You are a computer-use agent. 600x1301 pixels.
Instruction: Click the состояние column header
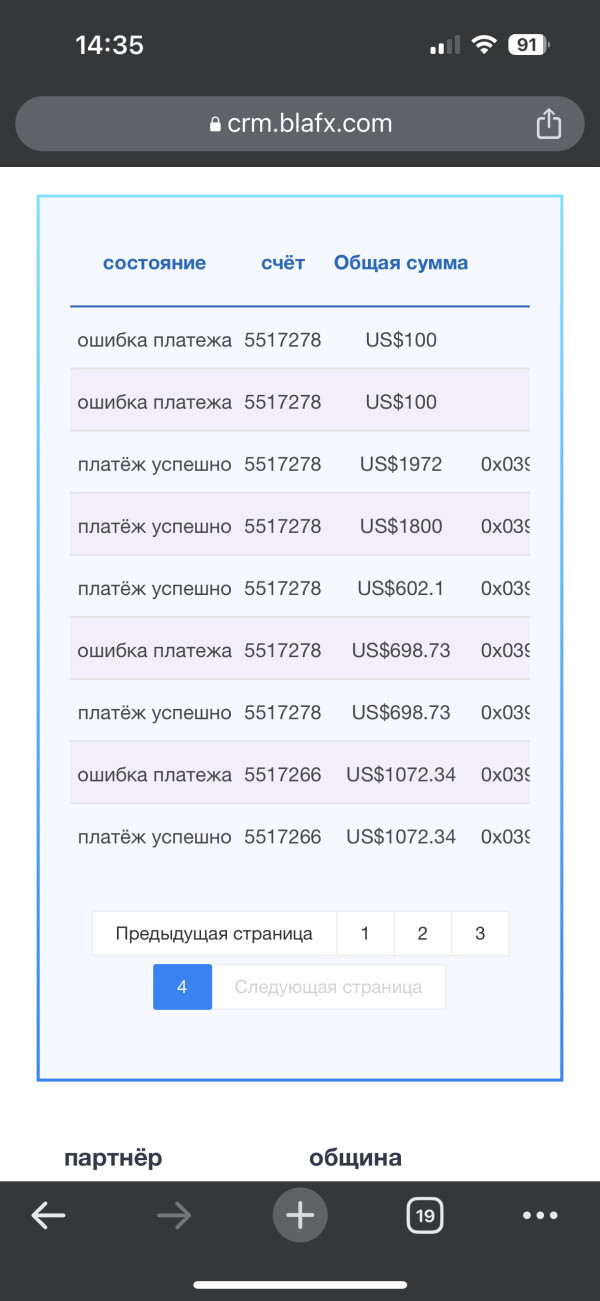[x=154, y=263]
